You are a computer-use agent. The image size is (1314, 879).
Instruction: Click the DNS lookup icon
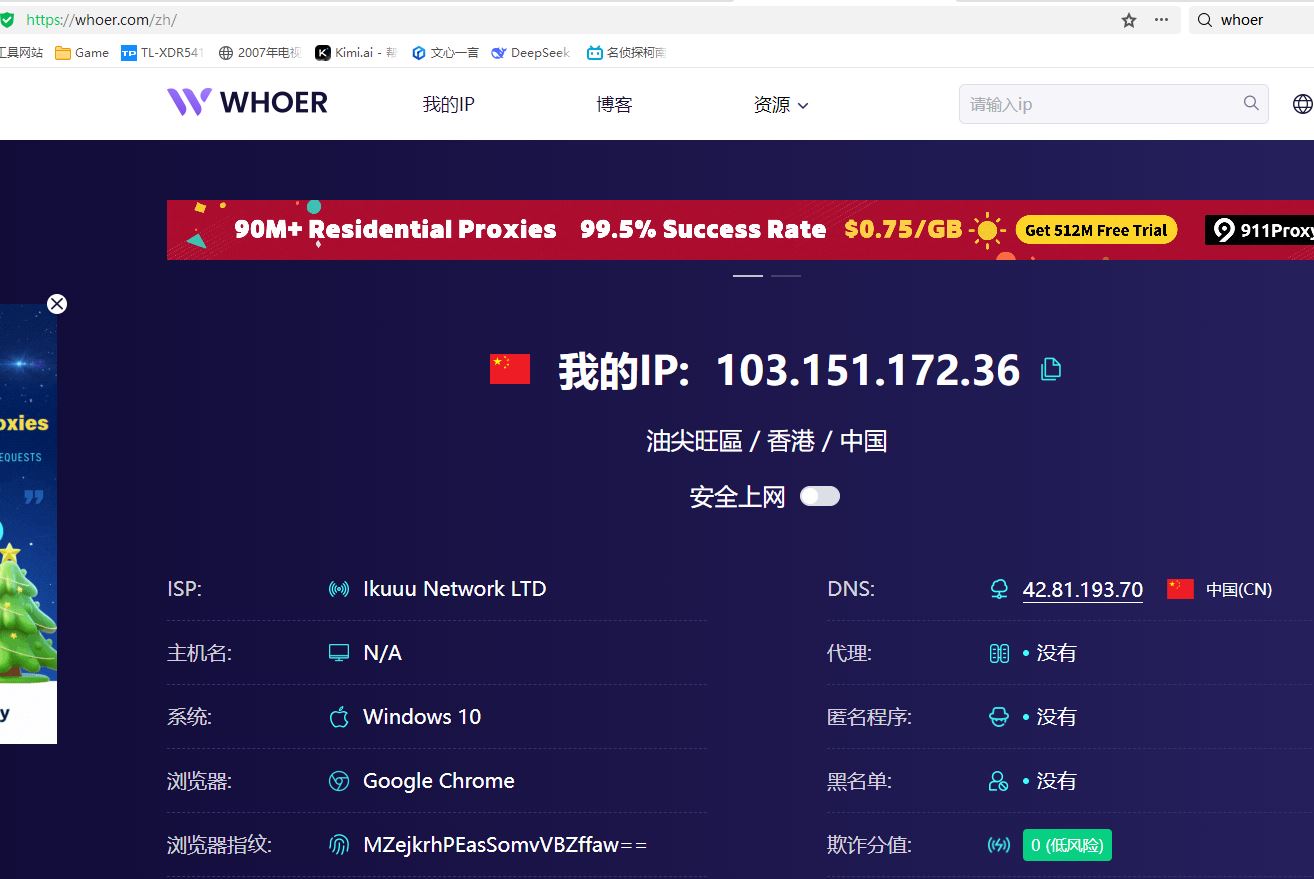coord(998,589)
